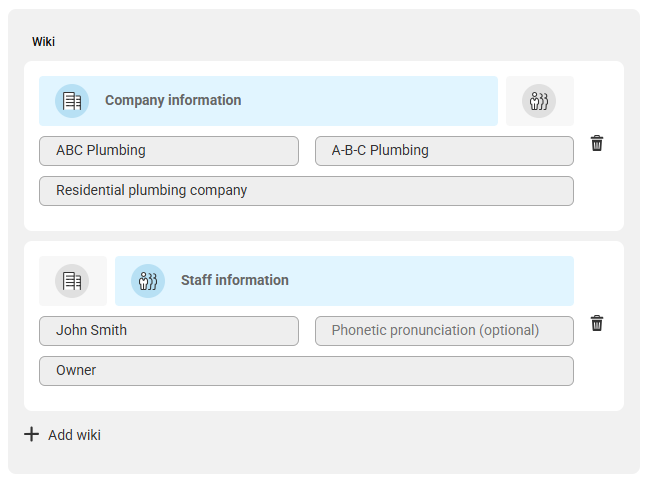
Task: Click the plus icon next to Add wiki
Action: pyautogui.click(x=31, y=434)
